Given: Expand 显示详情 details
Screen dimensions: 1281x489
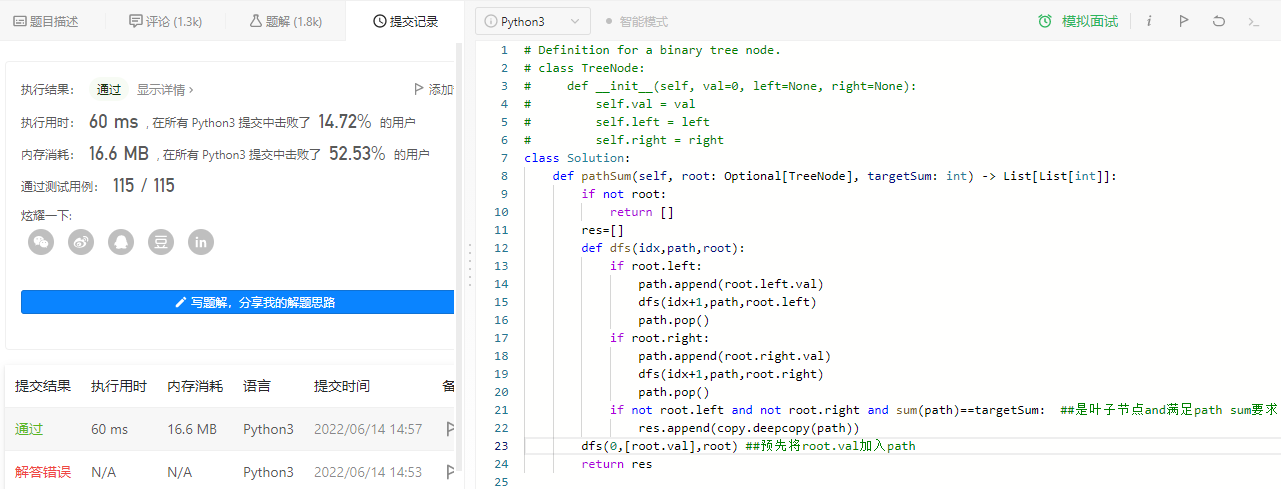Looking at the screenshot, I should [x=165, y=89].
